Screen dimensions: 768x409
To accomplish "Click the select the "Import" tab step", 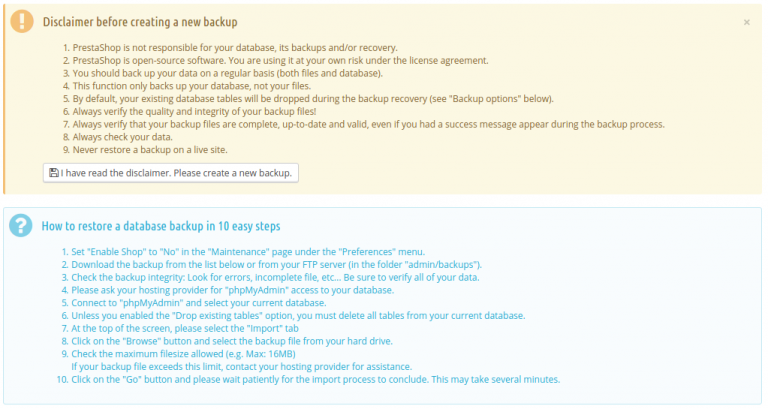I will click(190, 328).
